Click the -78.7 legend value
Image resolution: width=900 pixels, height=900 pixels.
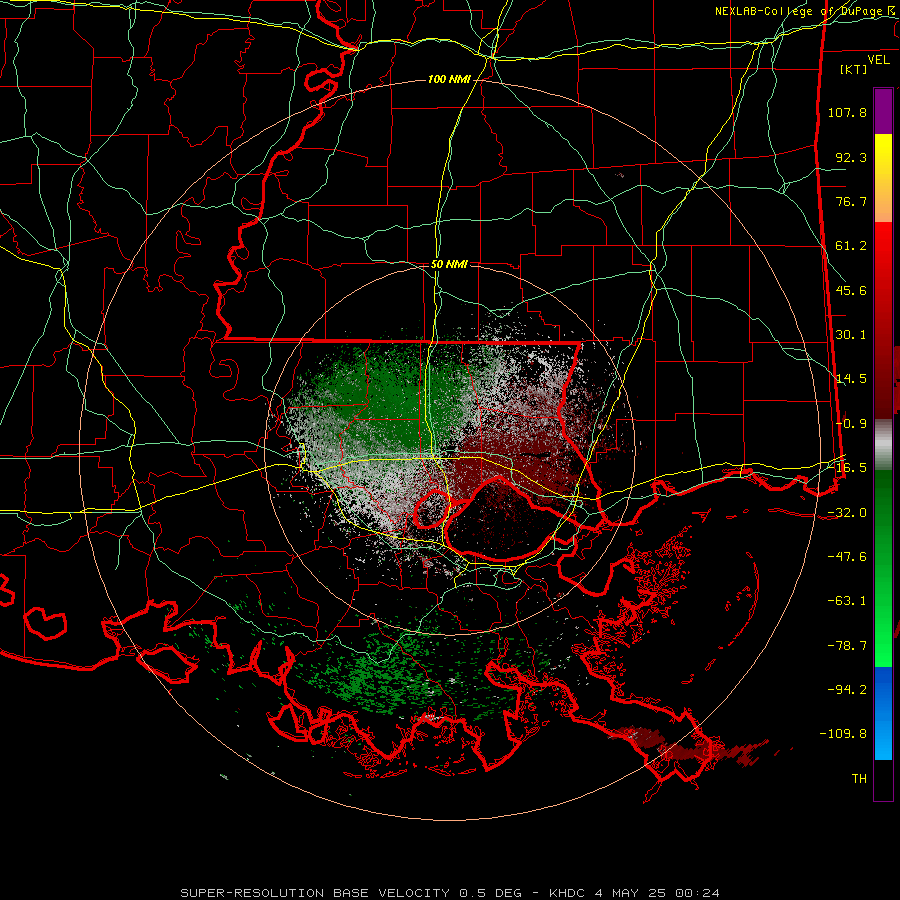(847, 646)
